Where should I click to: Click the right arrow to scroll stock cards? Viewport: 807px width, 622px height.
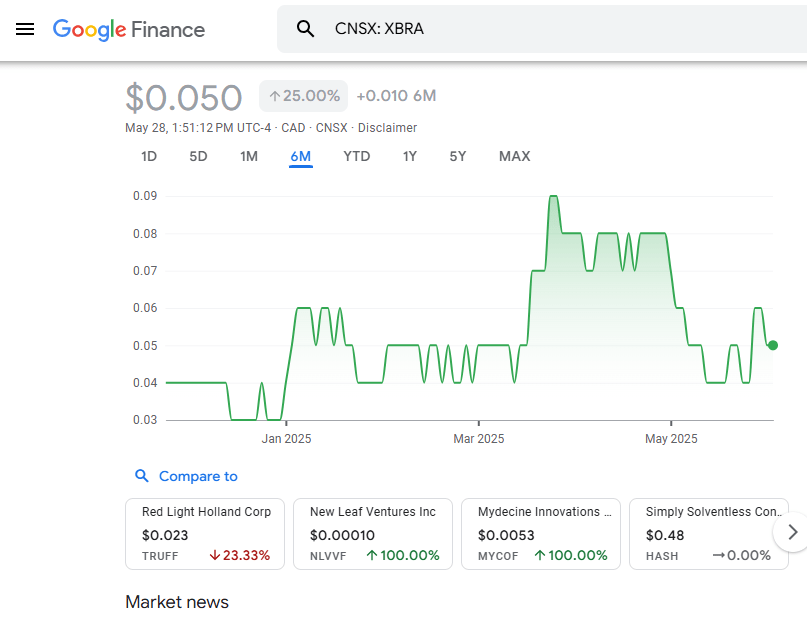(792, 532)
